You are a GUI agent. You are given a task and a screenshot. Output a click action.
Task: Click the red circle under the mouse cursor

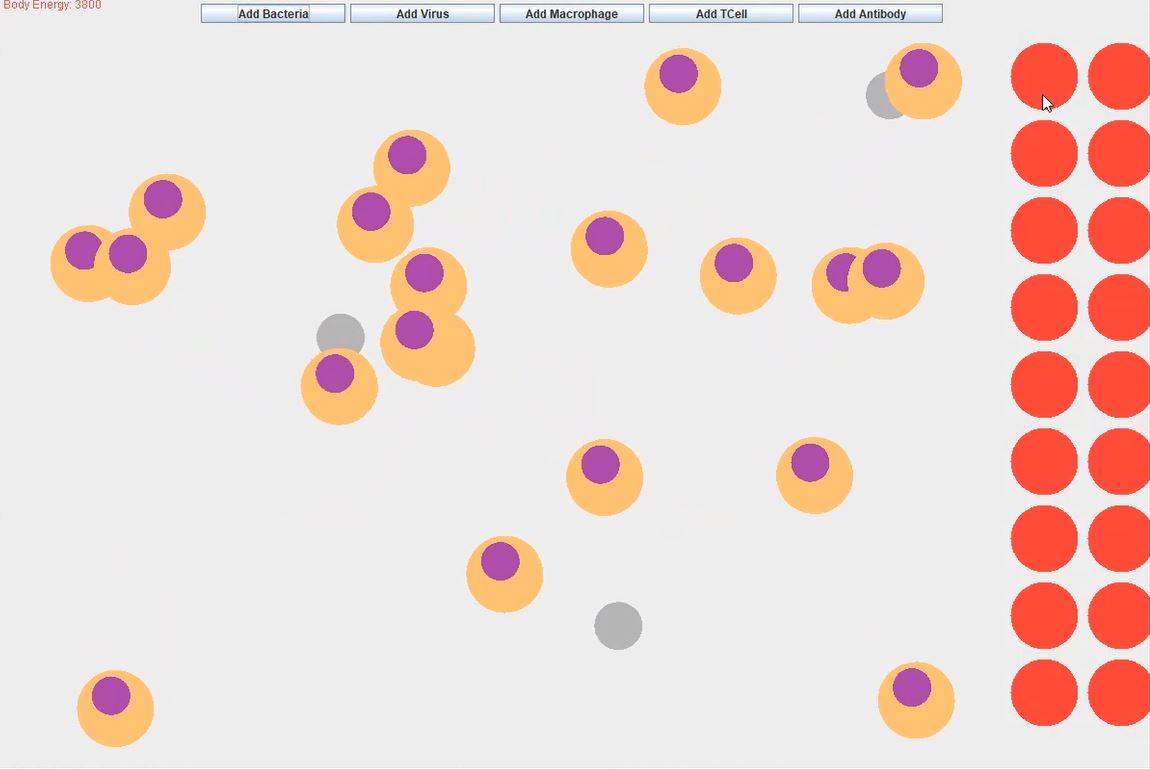[x=1044, y=76]
